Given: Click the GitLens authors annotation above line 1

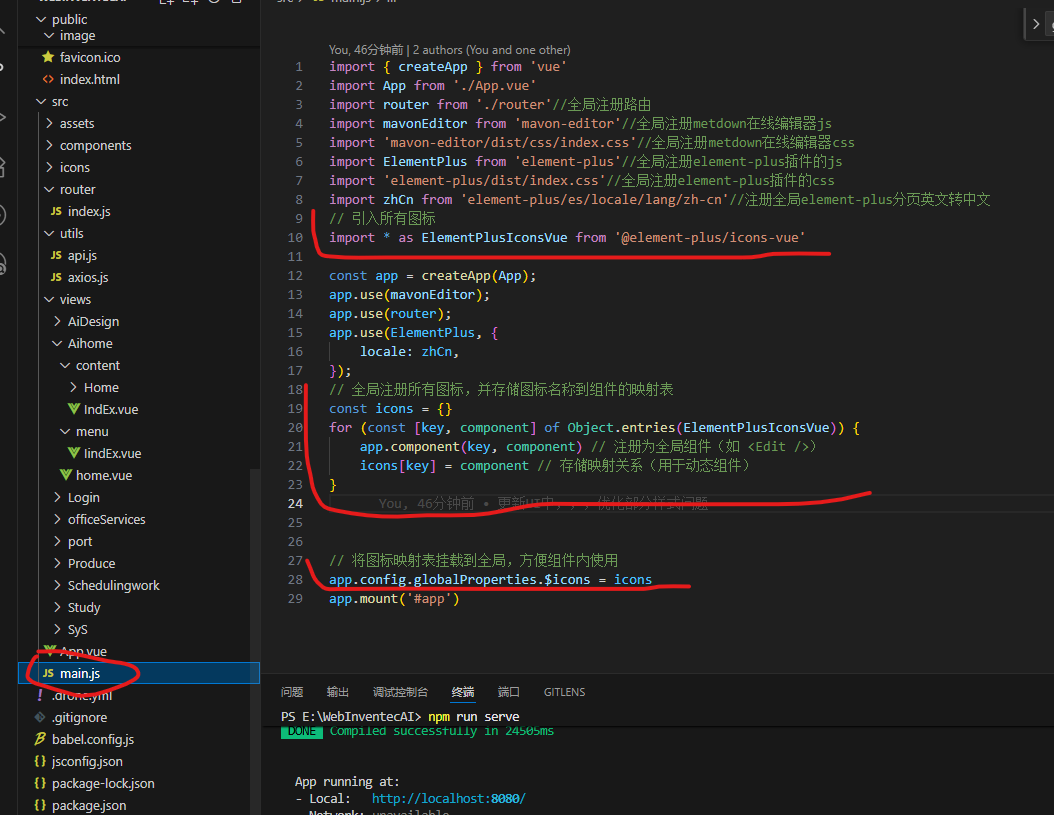Looking at the screenshot, I should [x=450, y=50].
